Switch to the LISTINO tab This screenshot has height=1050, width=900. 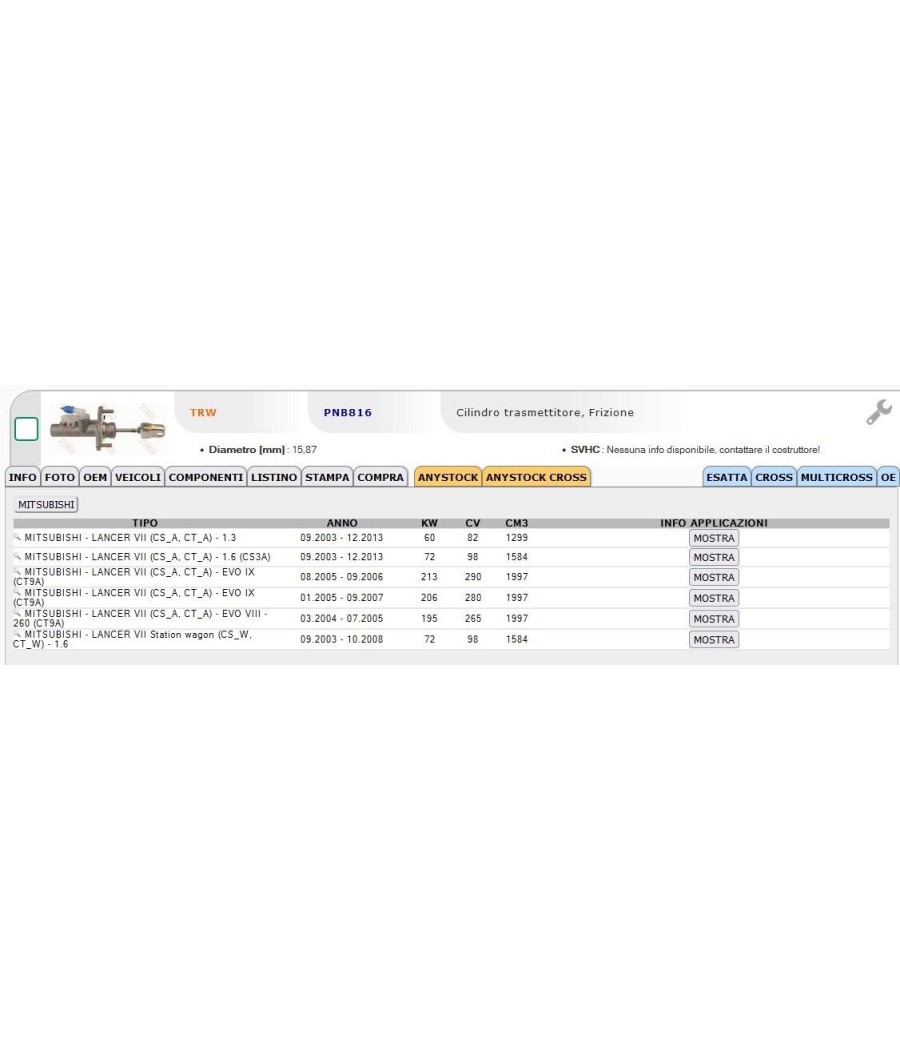coord(274,477)
